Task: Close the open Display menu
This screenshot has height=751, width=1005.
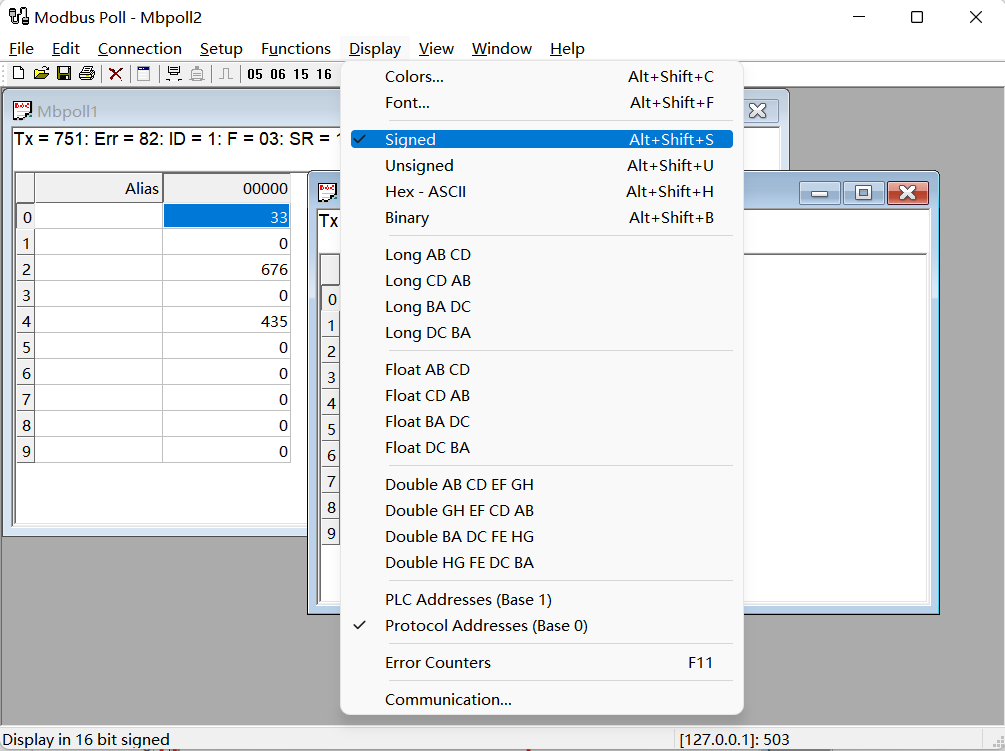Action: [375, 49]
